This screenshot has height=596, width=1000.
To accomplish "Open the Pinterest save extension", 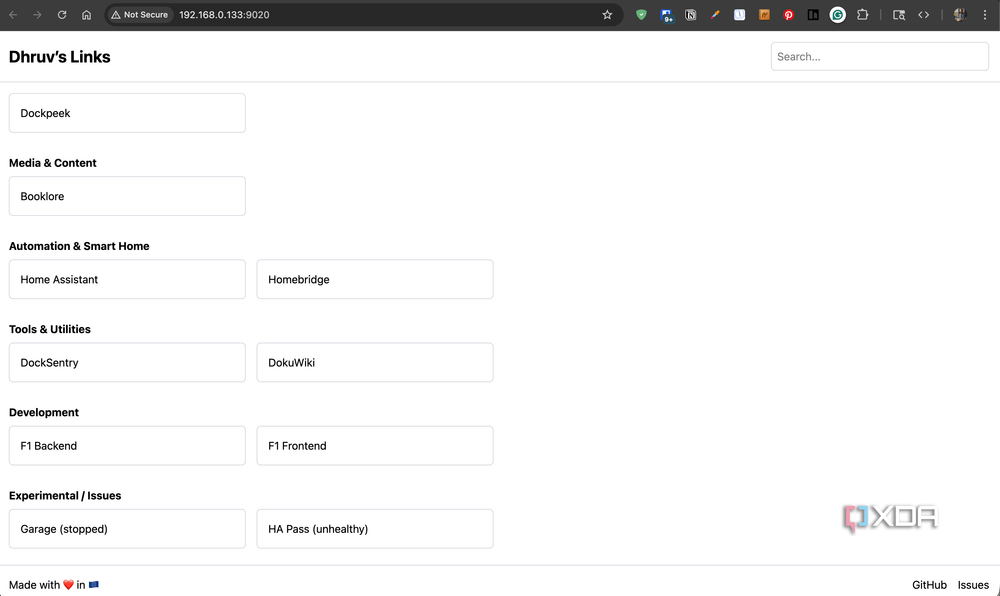I will pos(789,15).
